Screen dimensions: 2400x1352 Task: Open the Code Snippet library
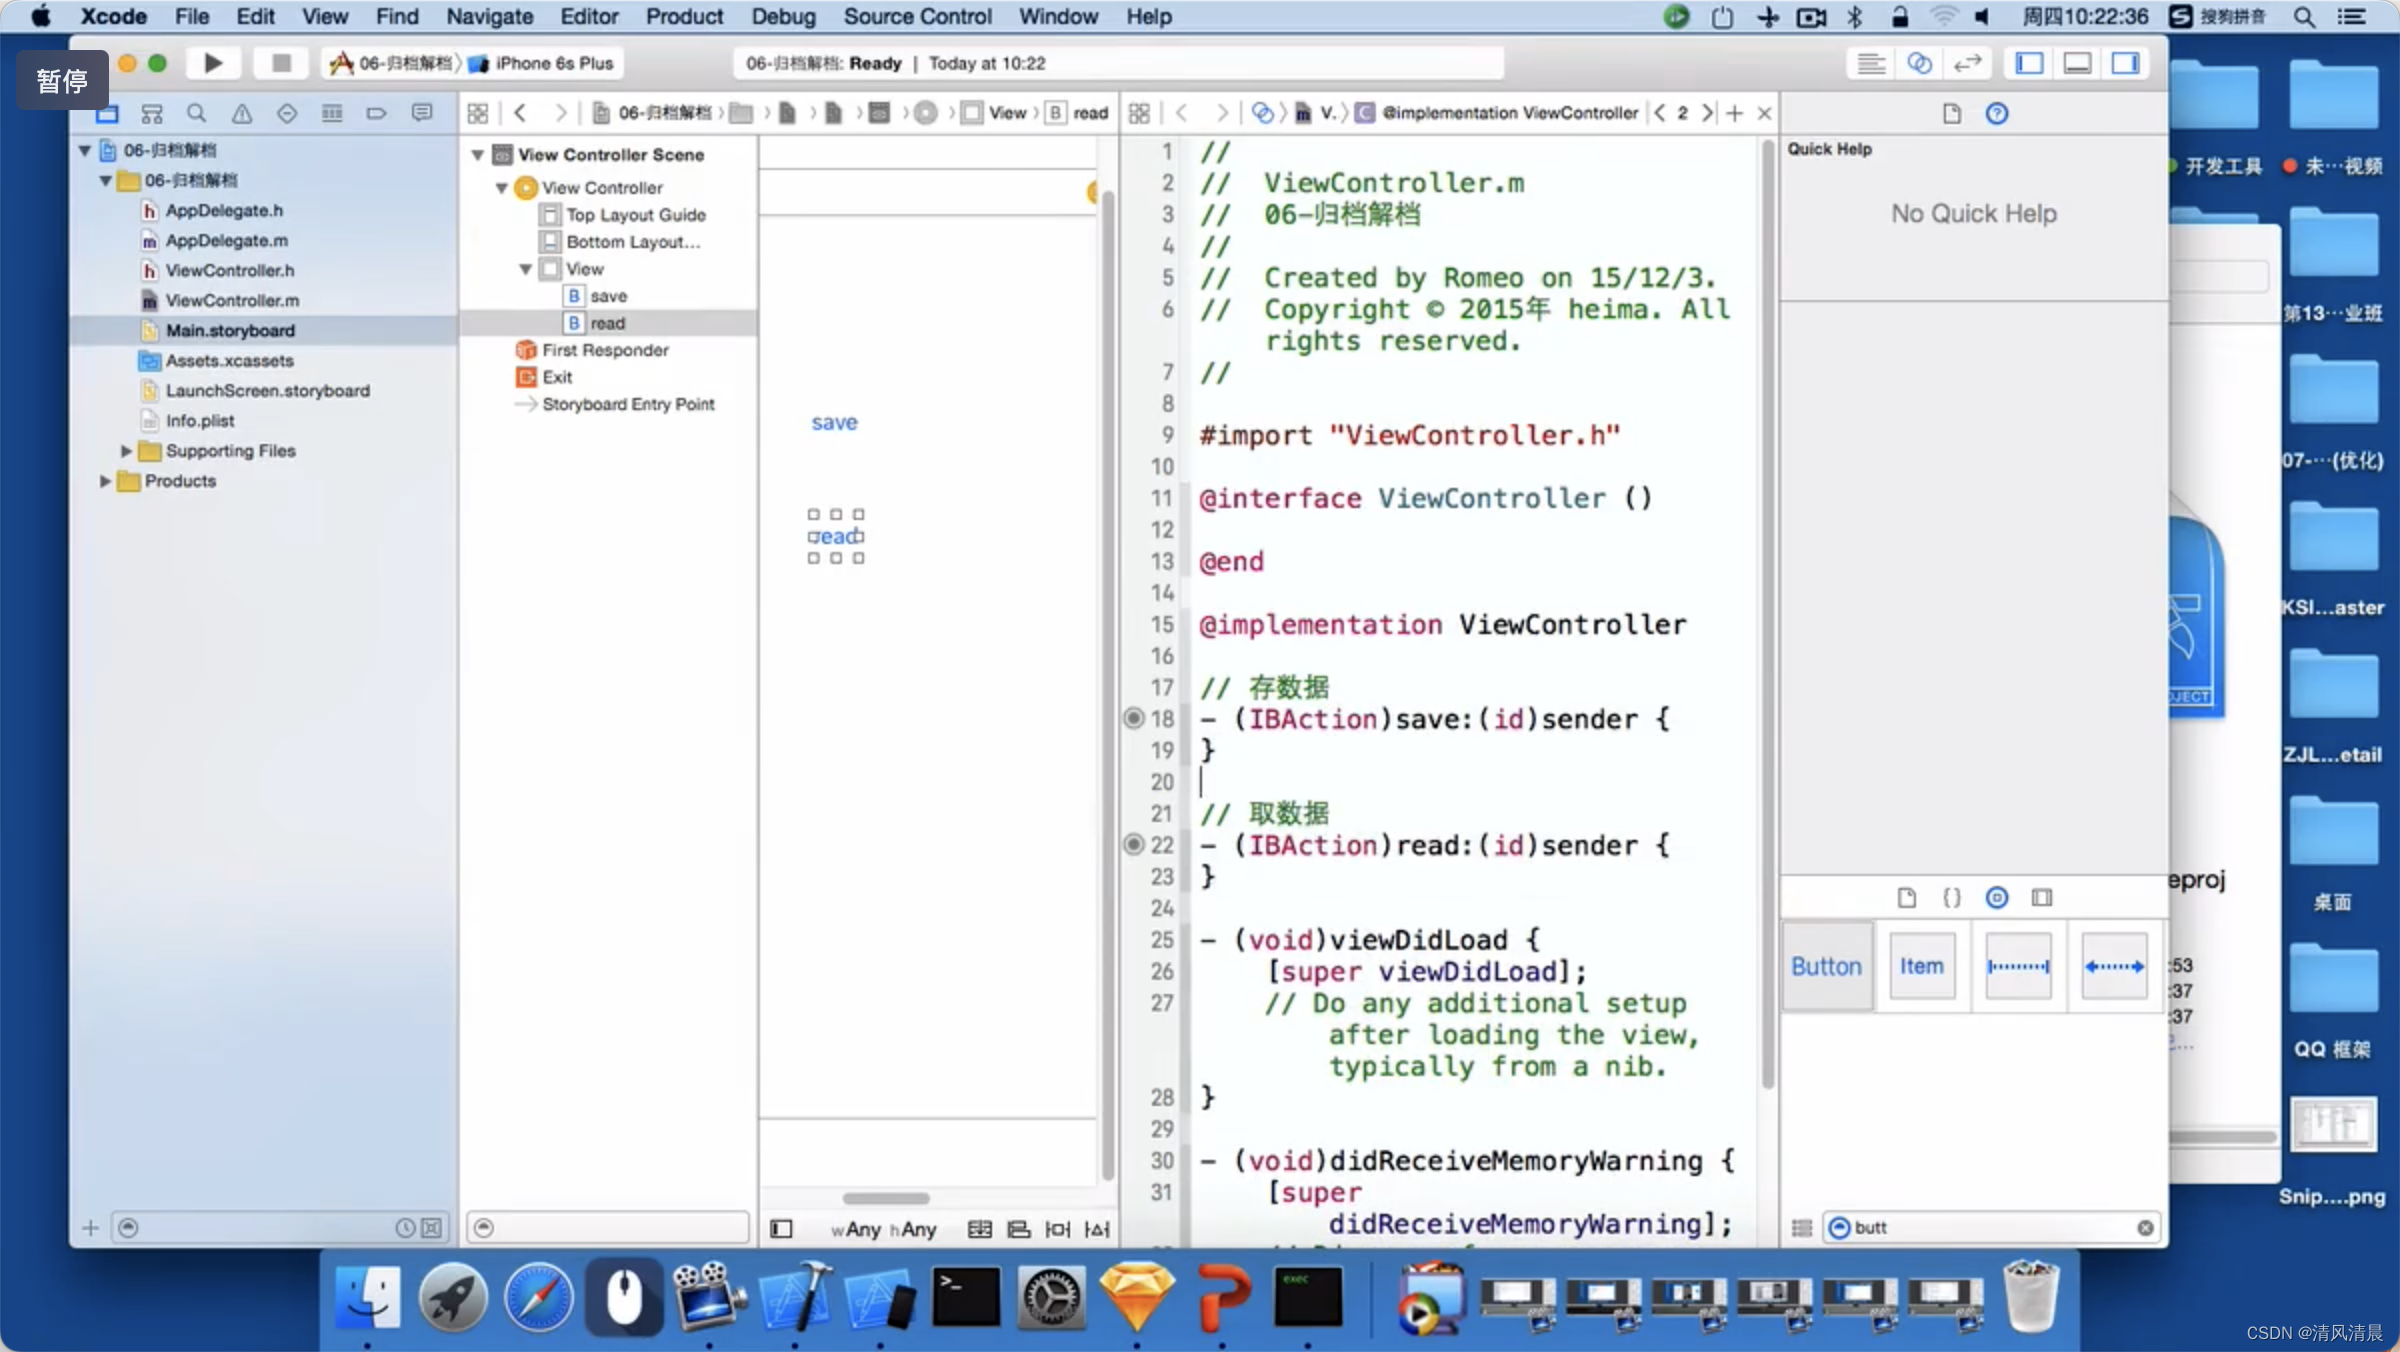[1952, 897]
